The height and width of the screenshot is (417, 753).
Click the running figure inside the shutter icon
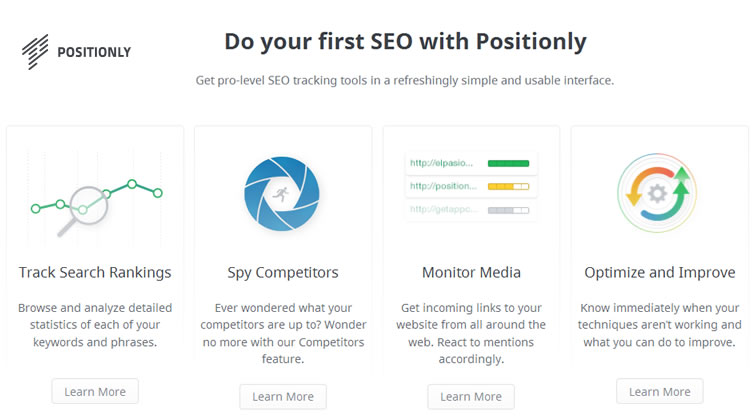pyautogui.click(x=281, y=194)
